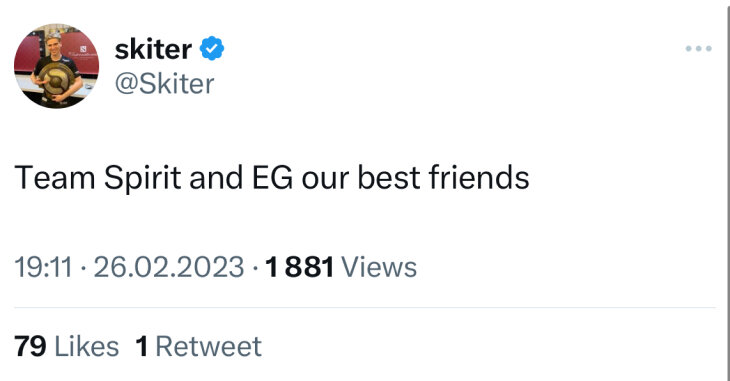Screen dimensions: 730x381
Task: Click the number 79 beside Likes
Action: click(30, 347)
